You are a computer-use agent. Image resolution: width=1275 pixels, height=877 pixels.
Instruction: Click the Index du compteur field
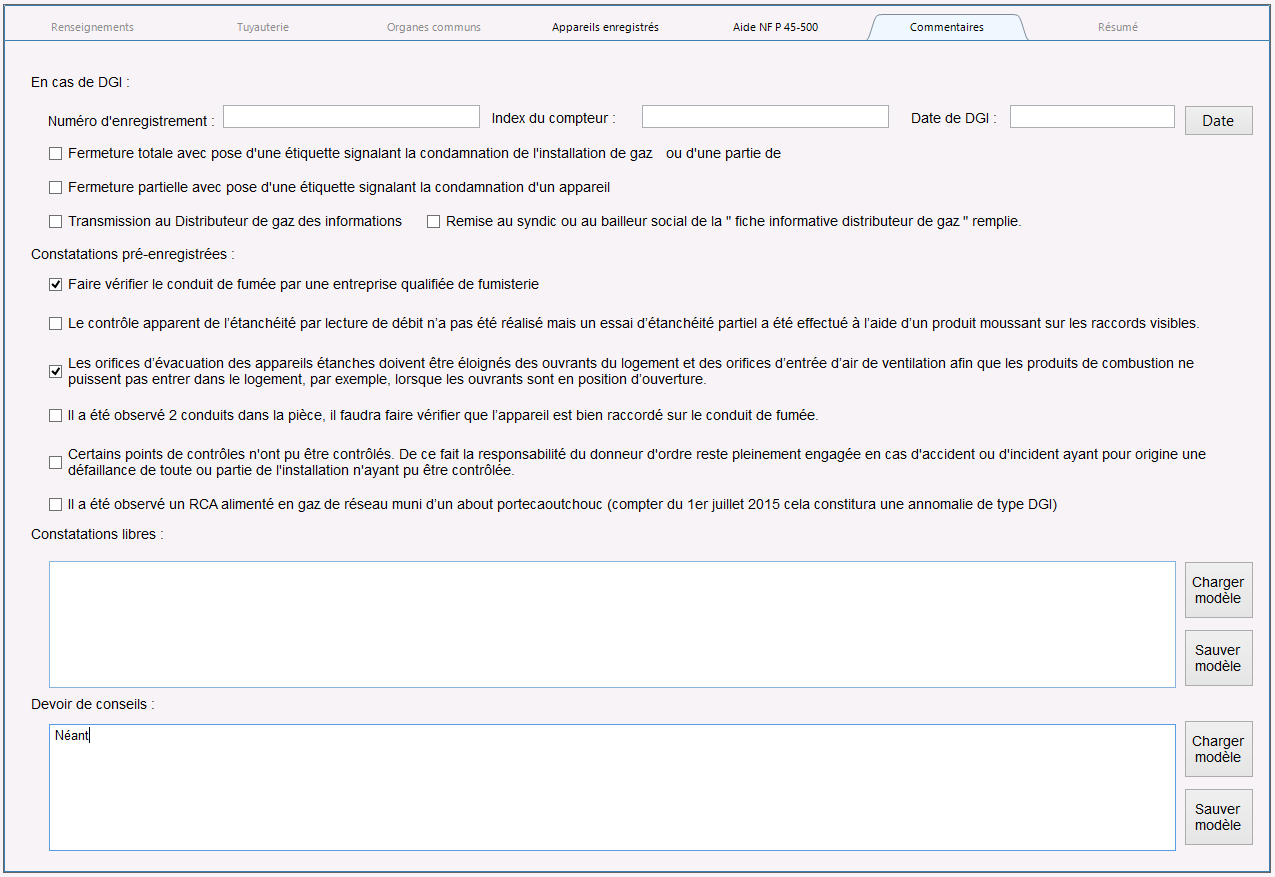[x=765, y=117]
